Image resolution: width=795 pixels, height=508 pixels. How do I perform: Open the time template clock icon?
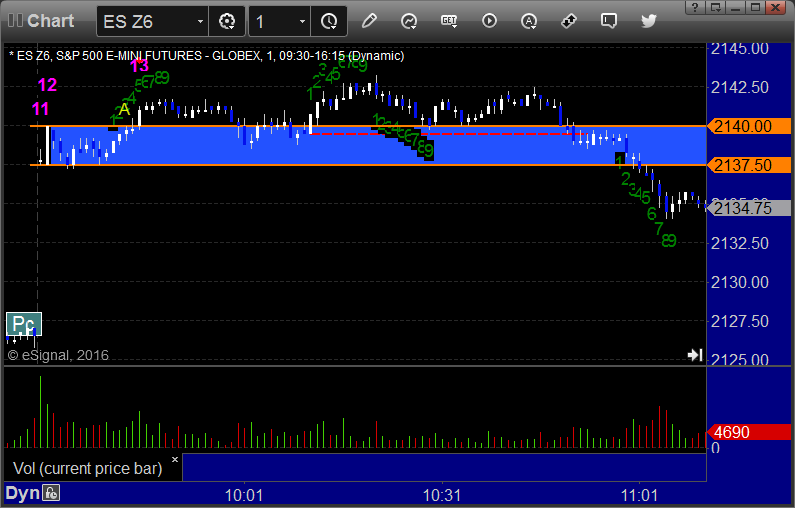329,21
